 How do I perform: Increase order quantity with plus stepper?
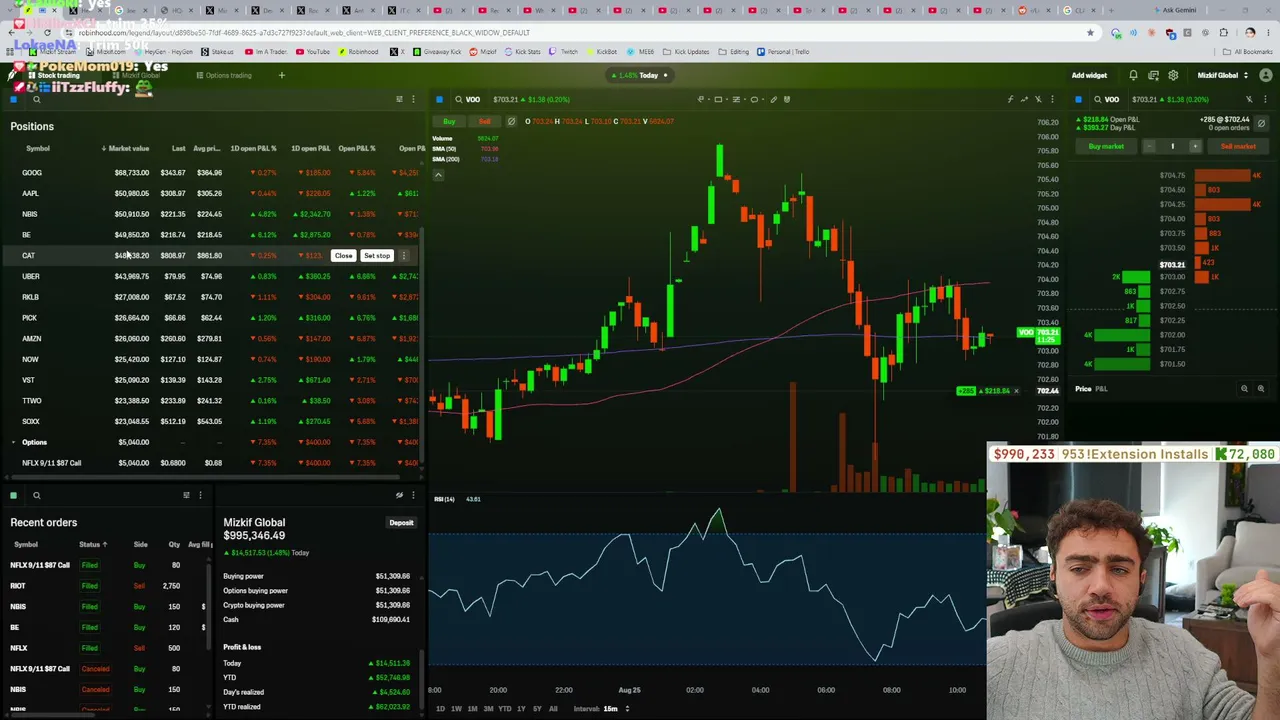tap(1194, 146)
